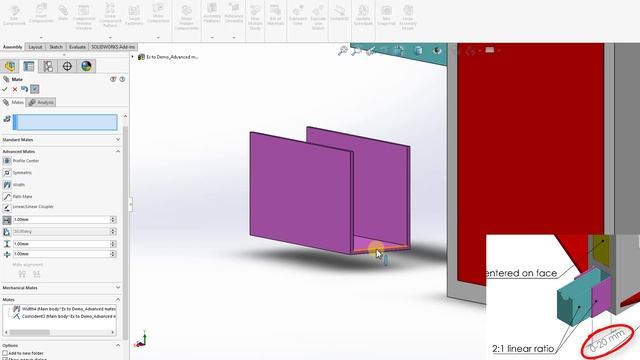640x360 pixels.
Task: Click Exploded View tool
Action: point(298,16)
